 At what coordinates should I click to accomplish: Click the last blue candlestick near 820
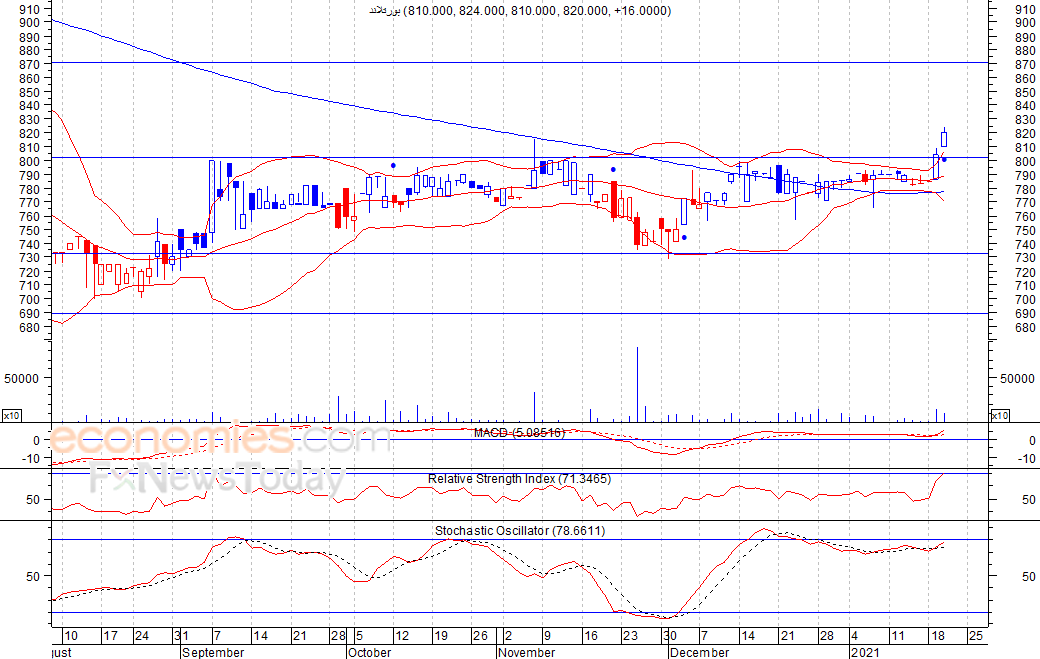[944, 138]
